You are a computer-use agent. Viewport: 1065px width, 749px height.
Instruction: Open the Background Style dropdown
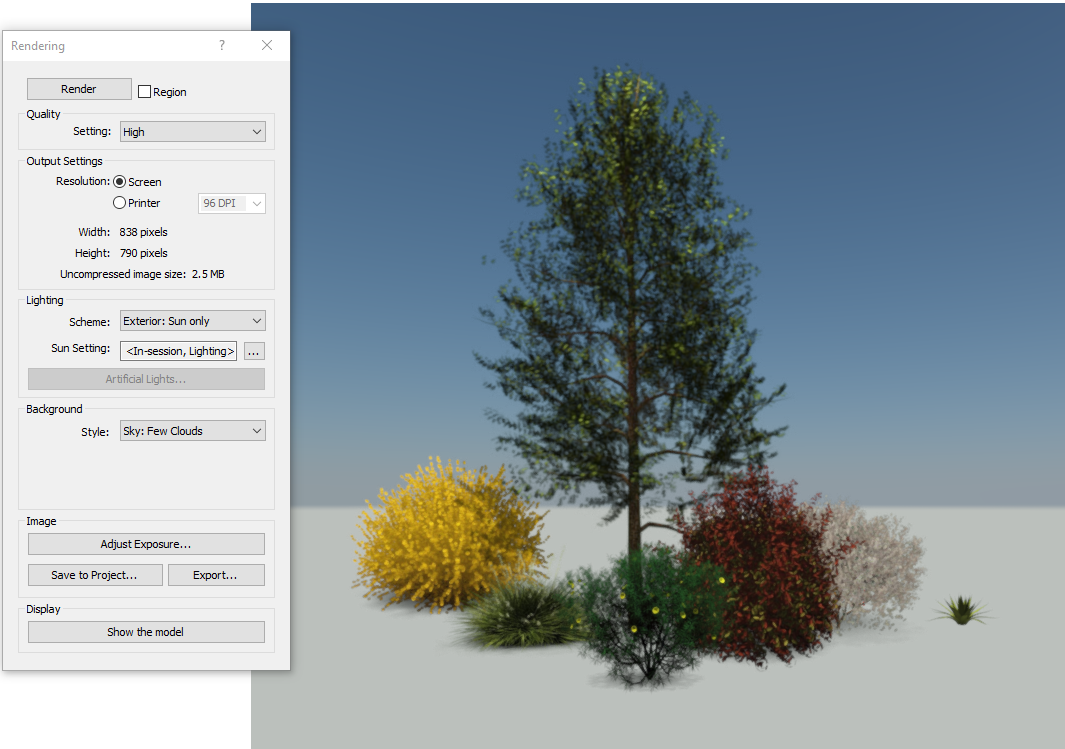click(193, 431)
